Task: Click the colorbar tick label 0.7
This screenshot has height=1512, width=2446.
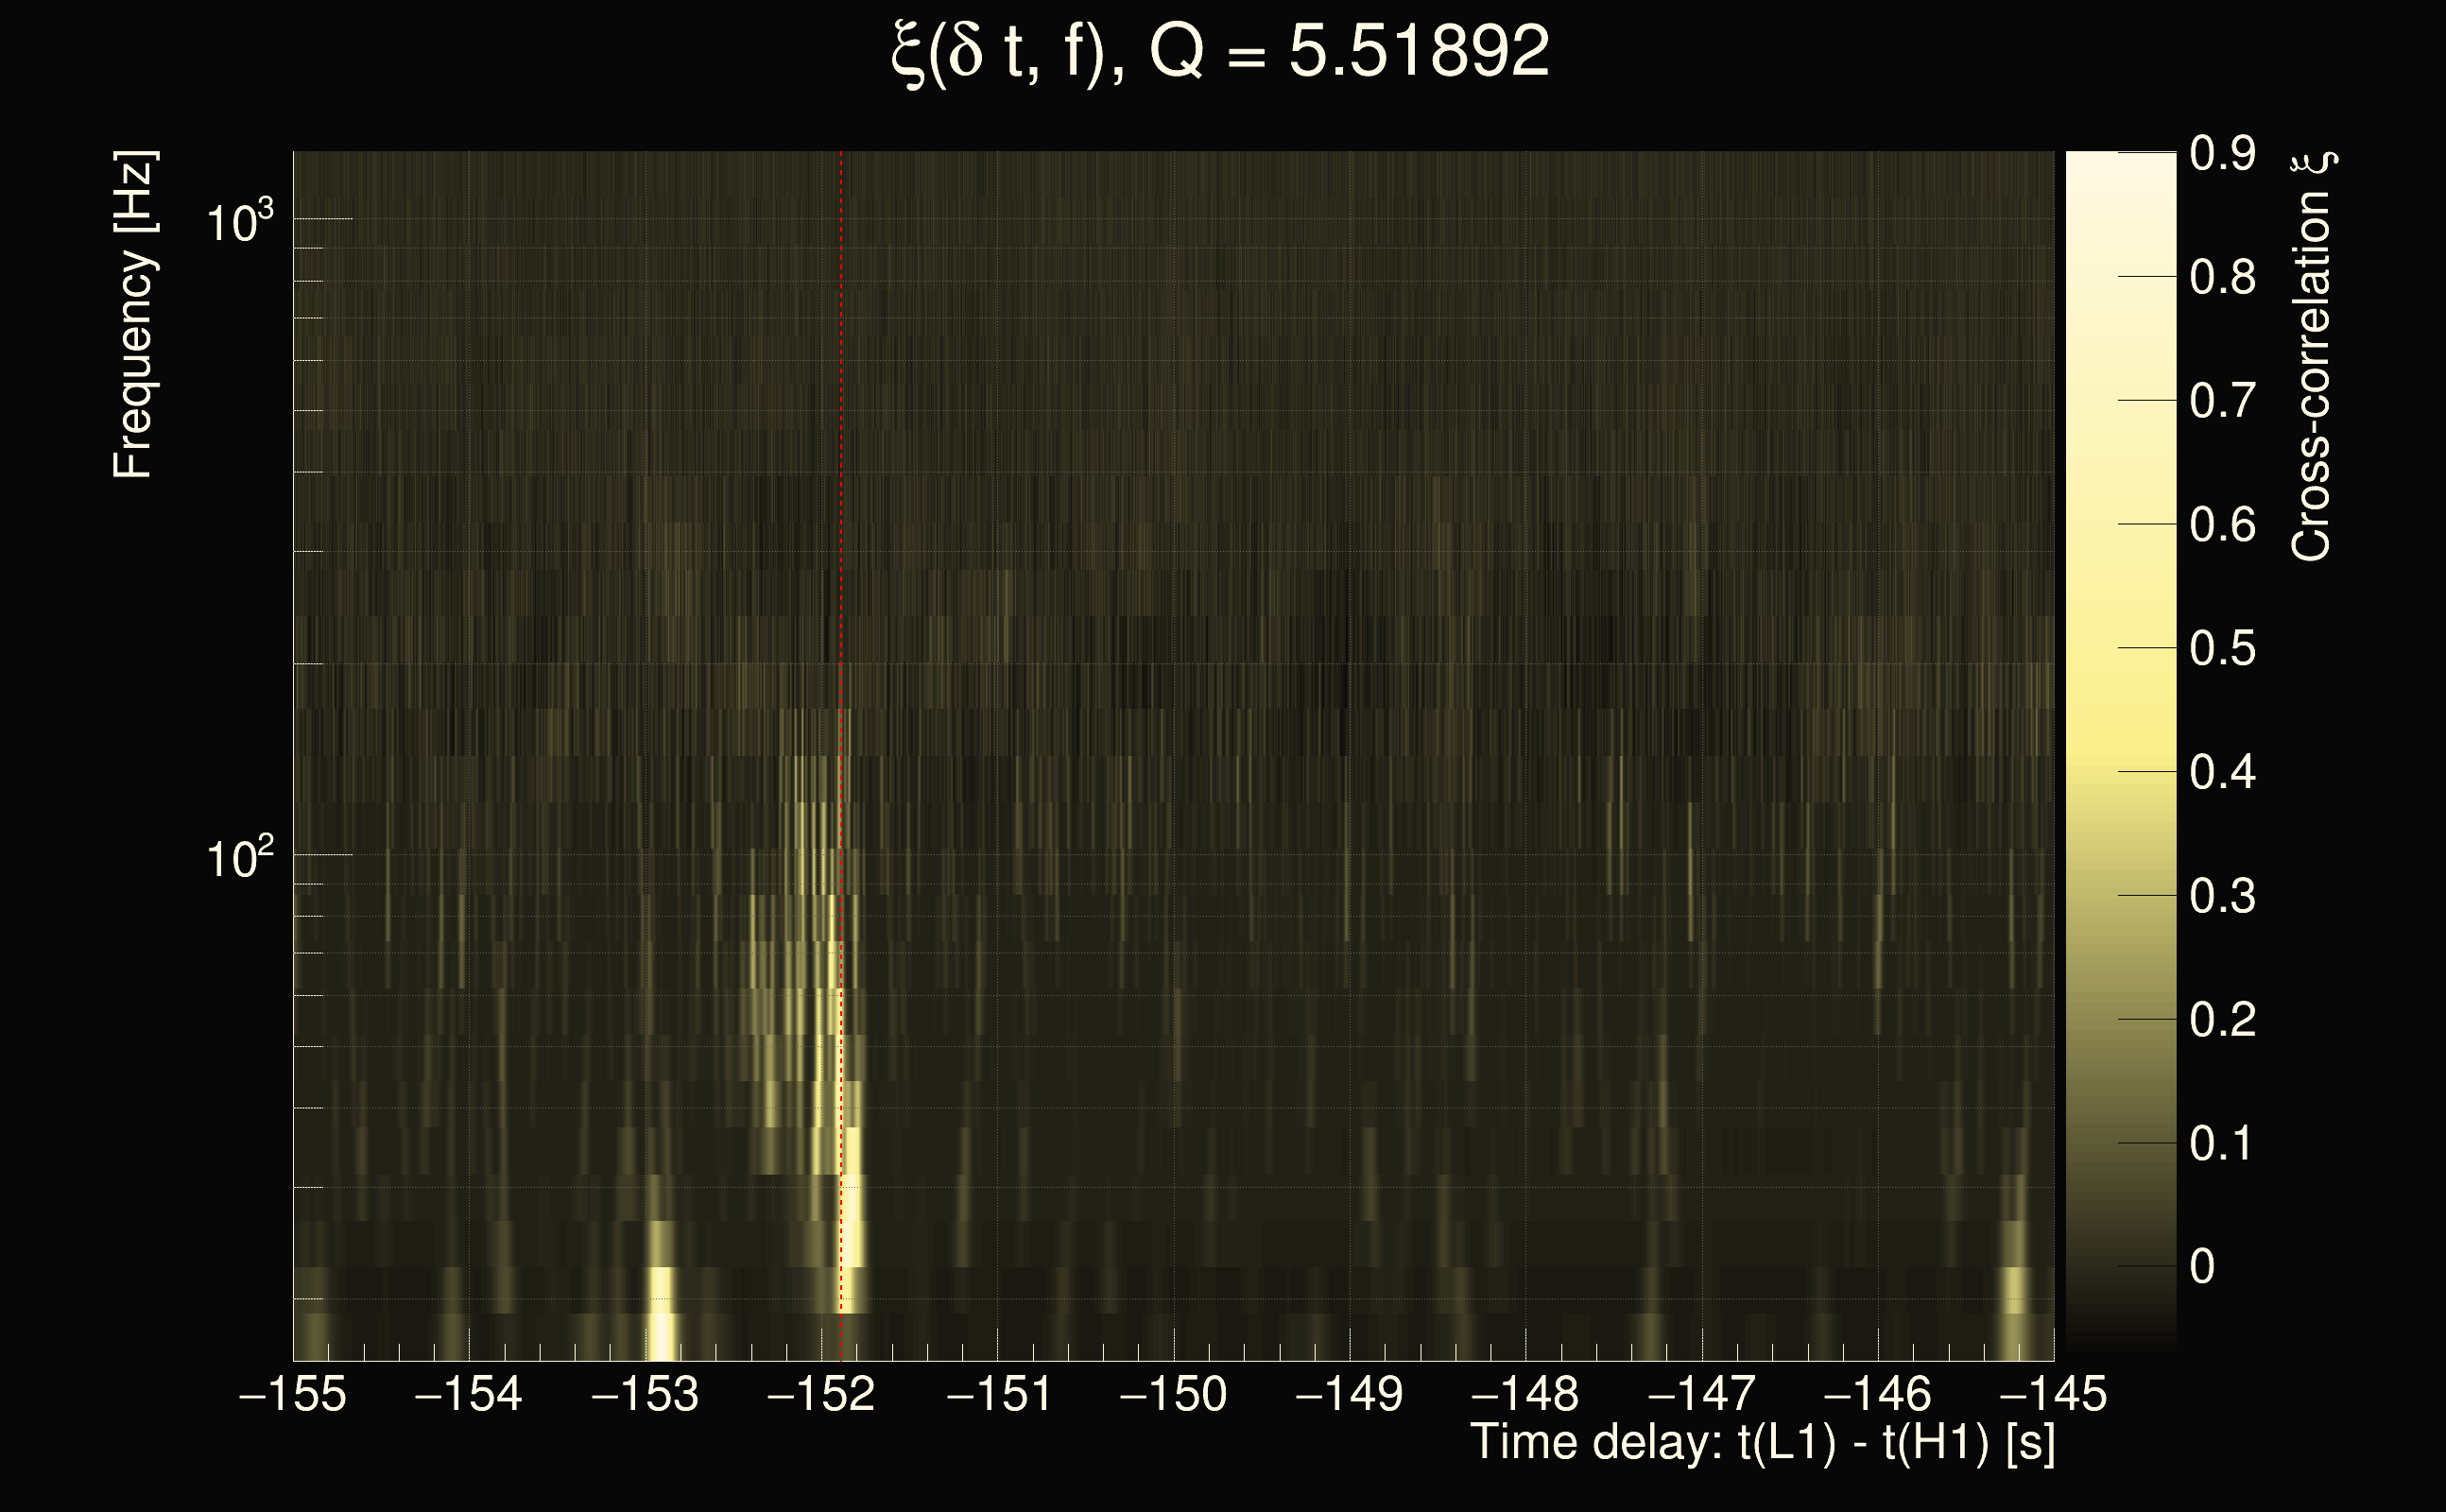Action: 2222,401
